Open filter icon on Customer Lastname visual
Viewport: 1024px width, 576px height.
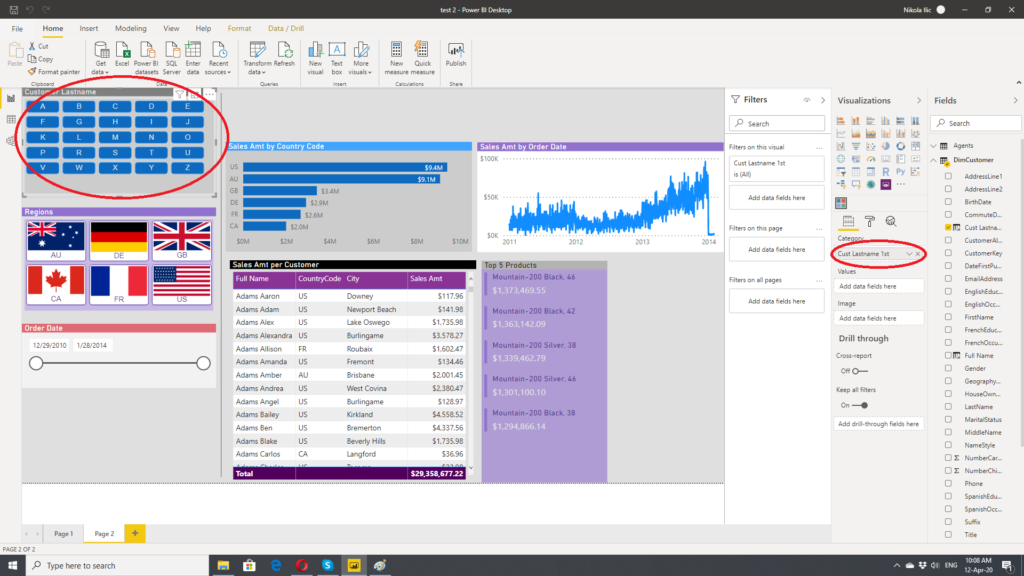[180, 94]
